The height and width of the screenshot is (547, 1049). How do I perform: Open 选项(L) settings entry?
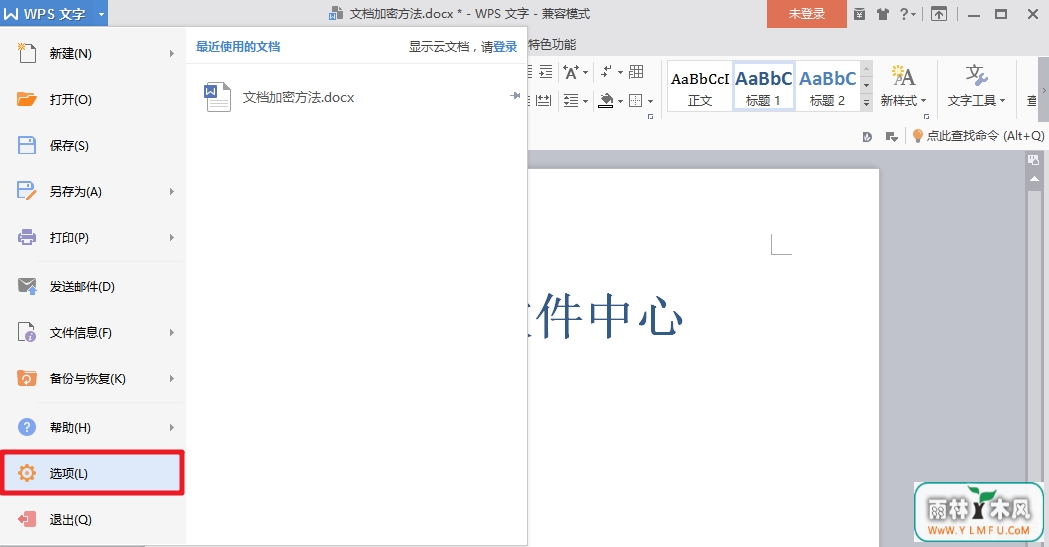(92, 473)
